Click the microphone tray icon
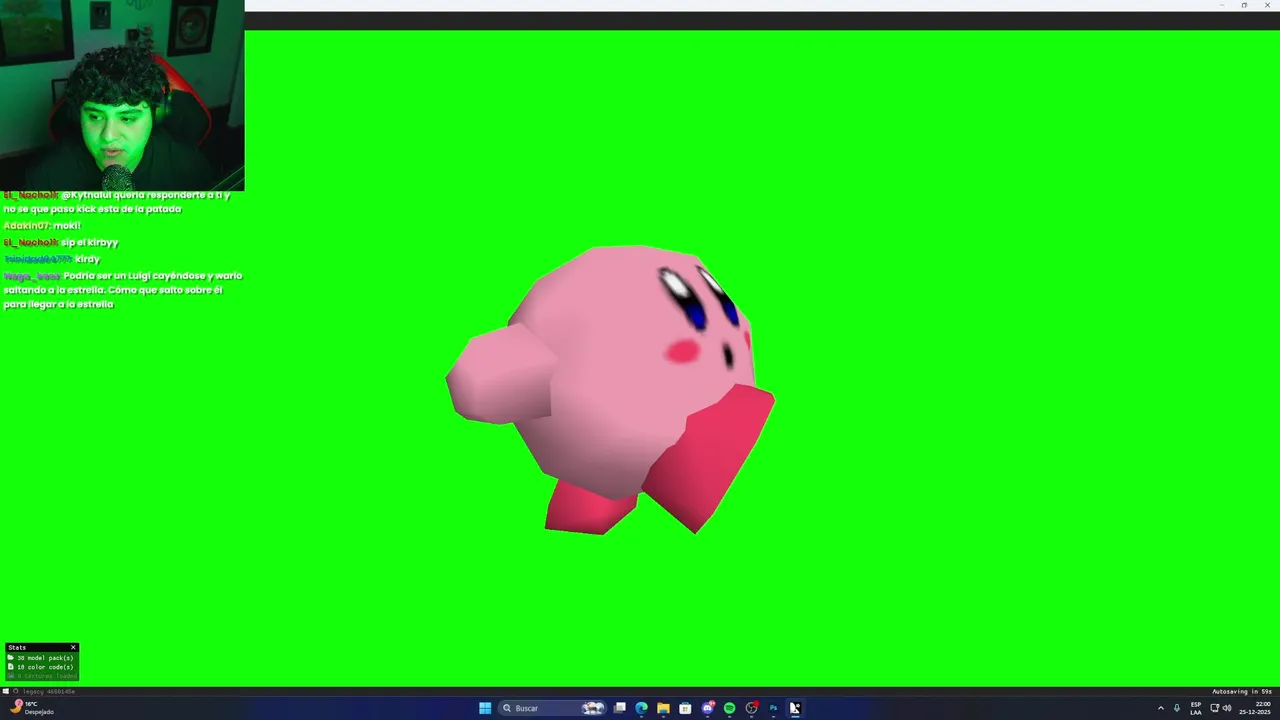The height and width of the screenshot is (720, 1280). (x=1177, y=708)
